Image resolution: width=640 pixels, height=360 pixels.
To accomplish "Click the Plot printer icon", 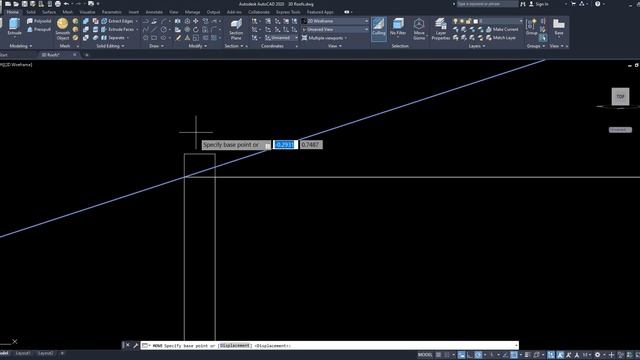I will [58, 4].
